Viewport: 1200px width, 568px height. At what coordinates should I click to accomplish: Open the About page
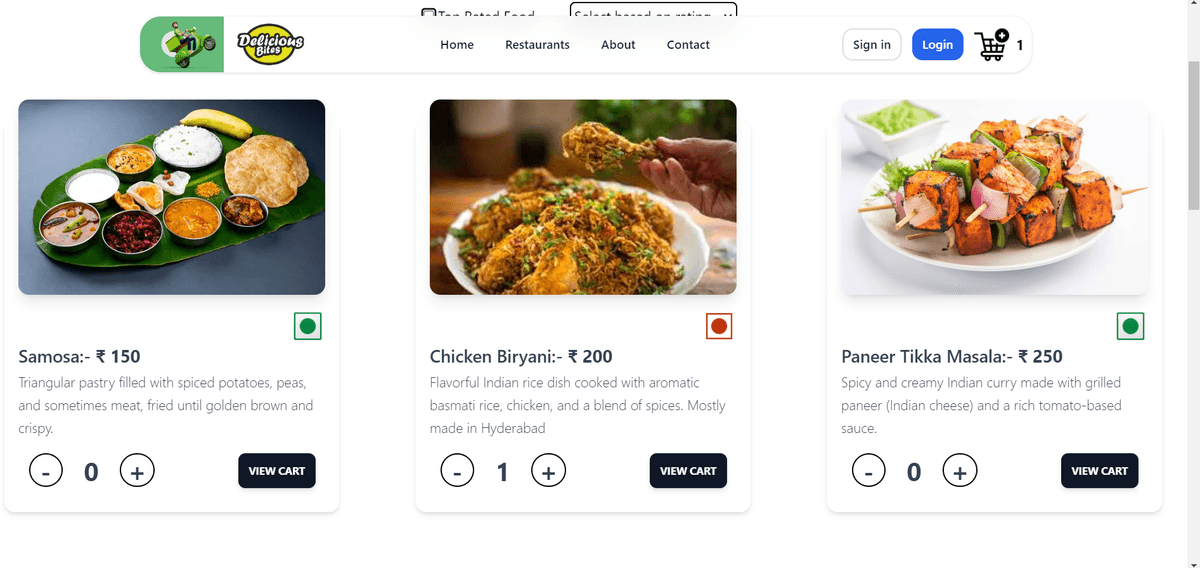pos(618,45)
